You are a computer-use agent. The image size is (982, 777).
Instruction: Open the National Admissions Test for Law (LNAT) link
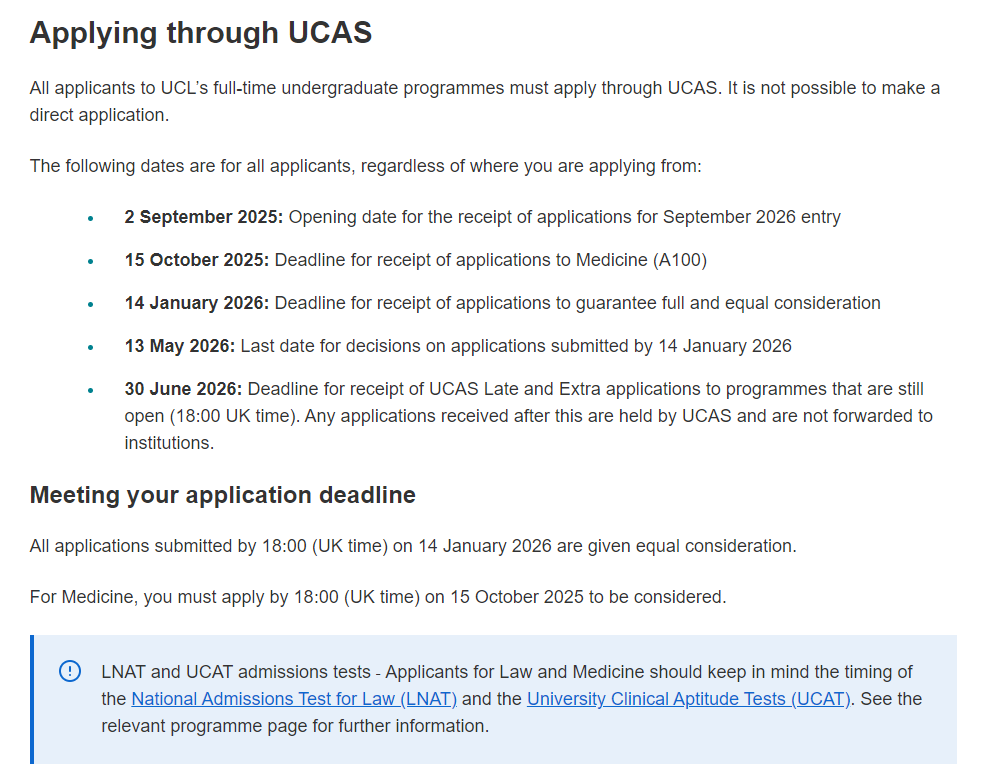tap(294, 699)
